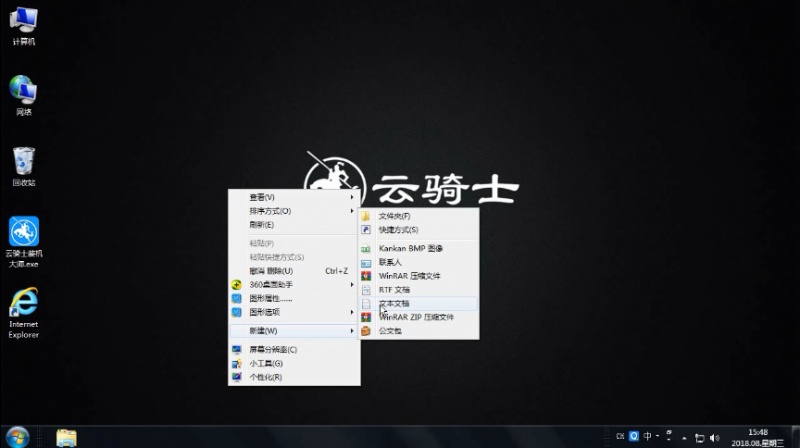The width and height of the screenshot is (800, 448).
Task: Click the blue Q tray icon
Action: pos(634,436)
